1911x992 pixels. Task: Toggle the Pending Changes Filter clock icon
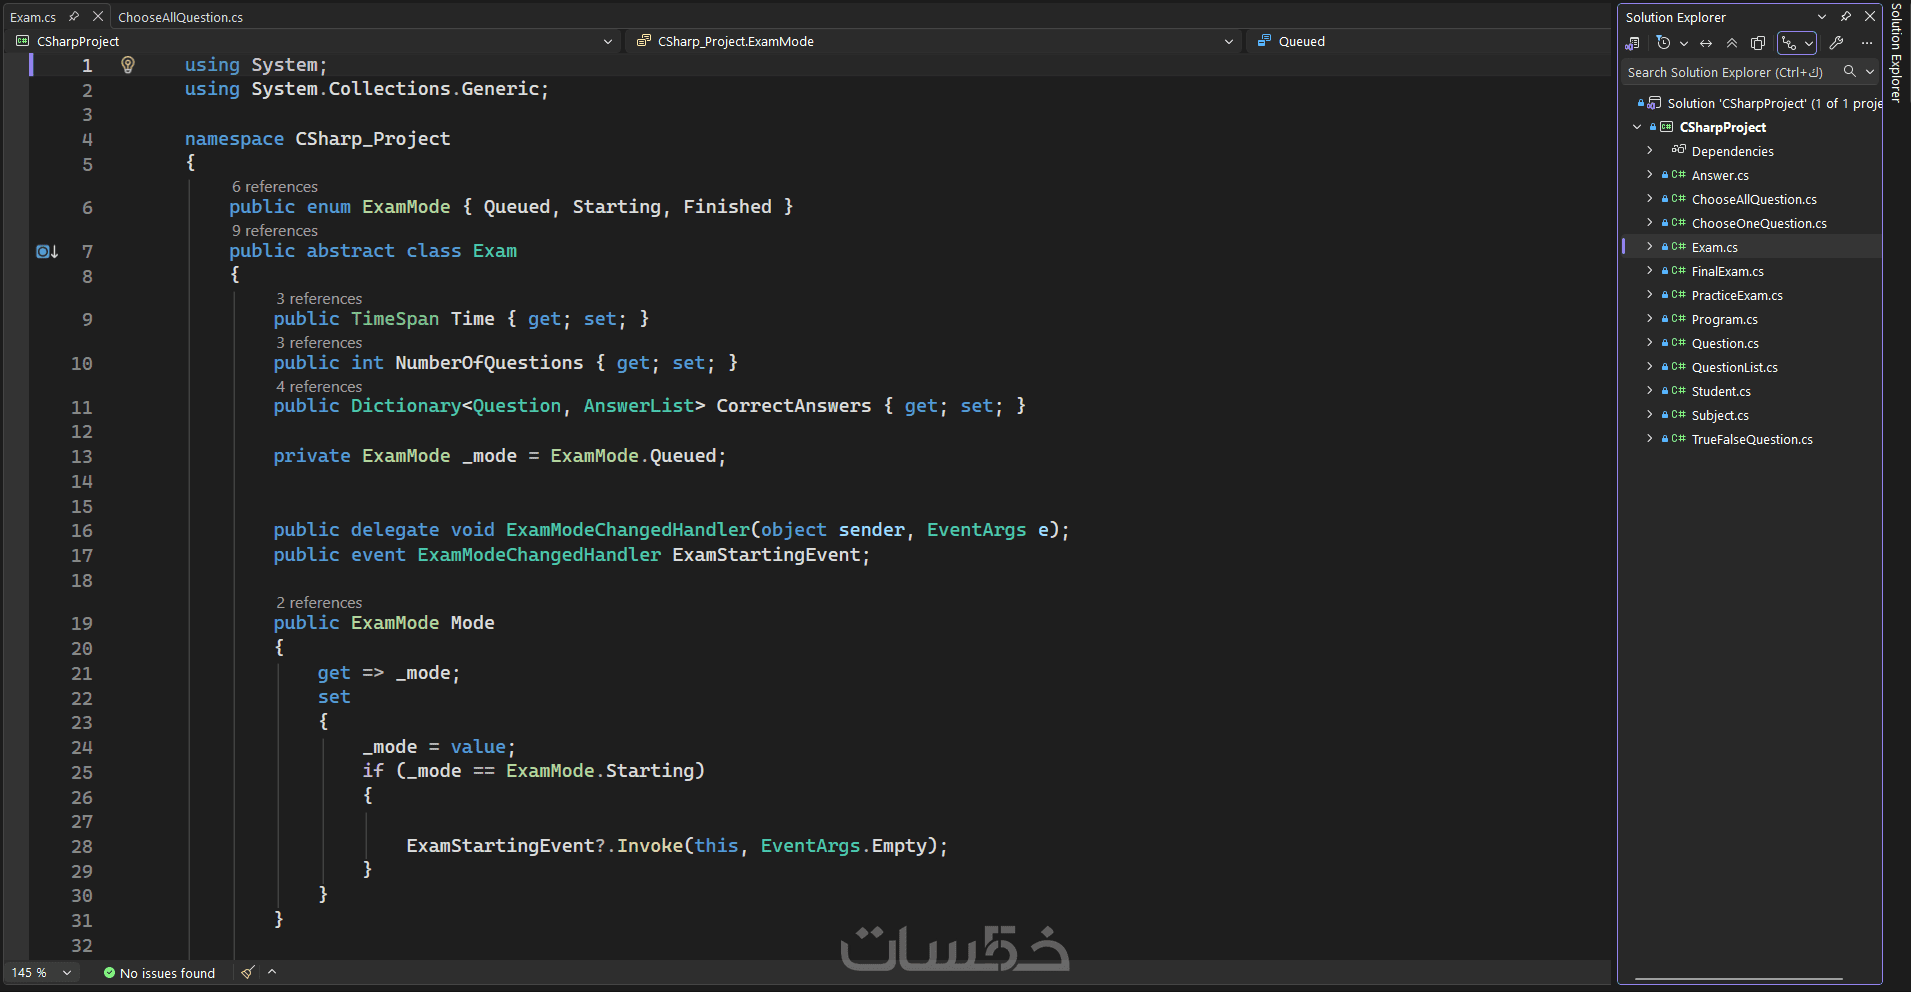1663,43
